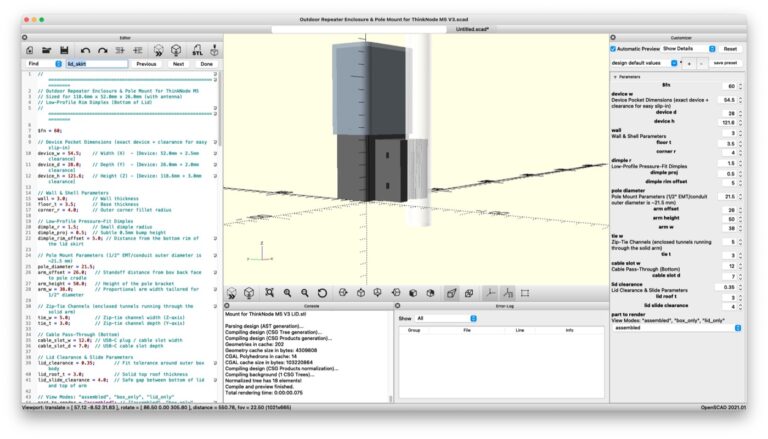Image resolution: width=768 pixels, height=439 pixels.
Task: Click the corner r stepper arrows
Action: click(740, 152)
